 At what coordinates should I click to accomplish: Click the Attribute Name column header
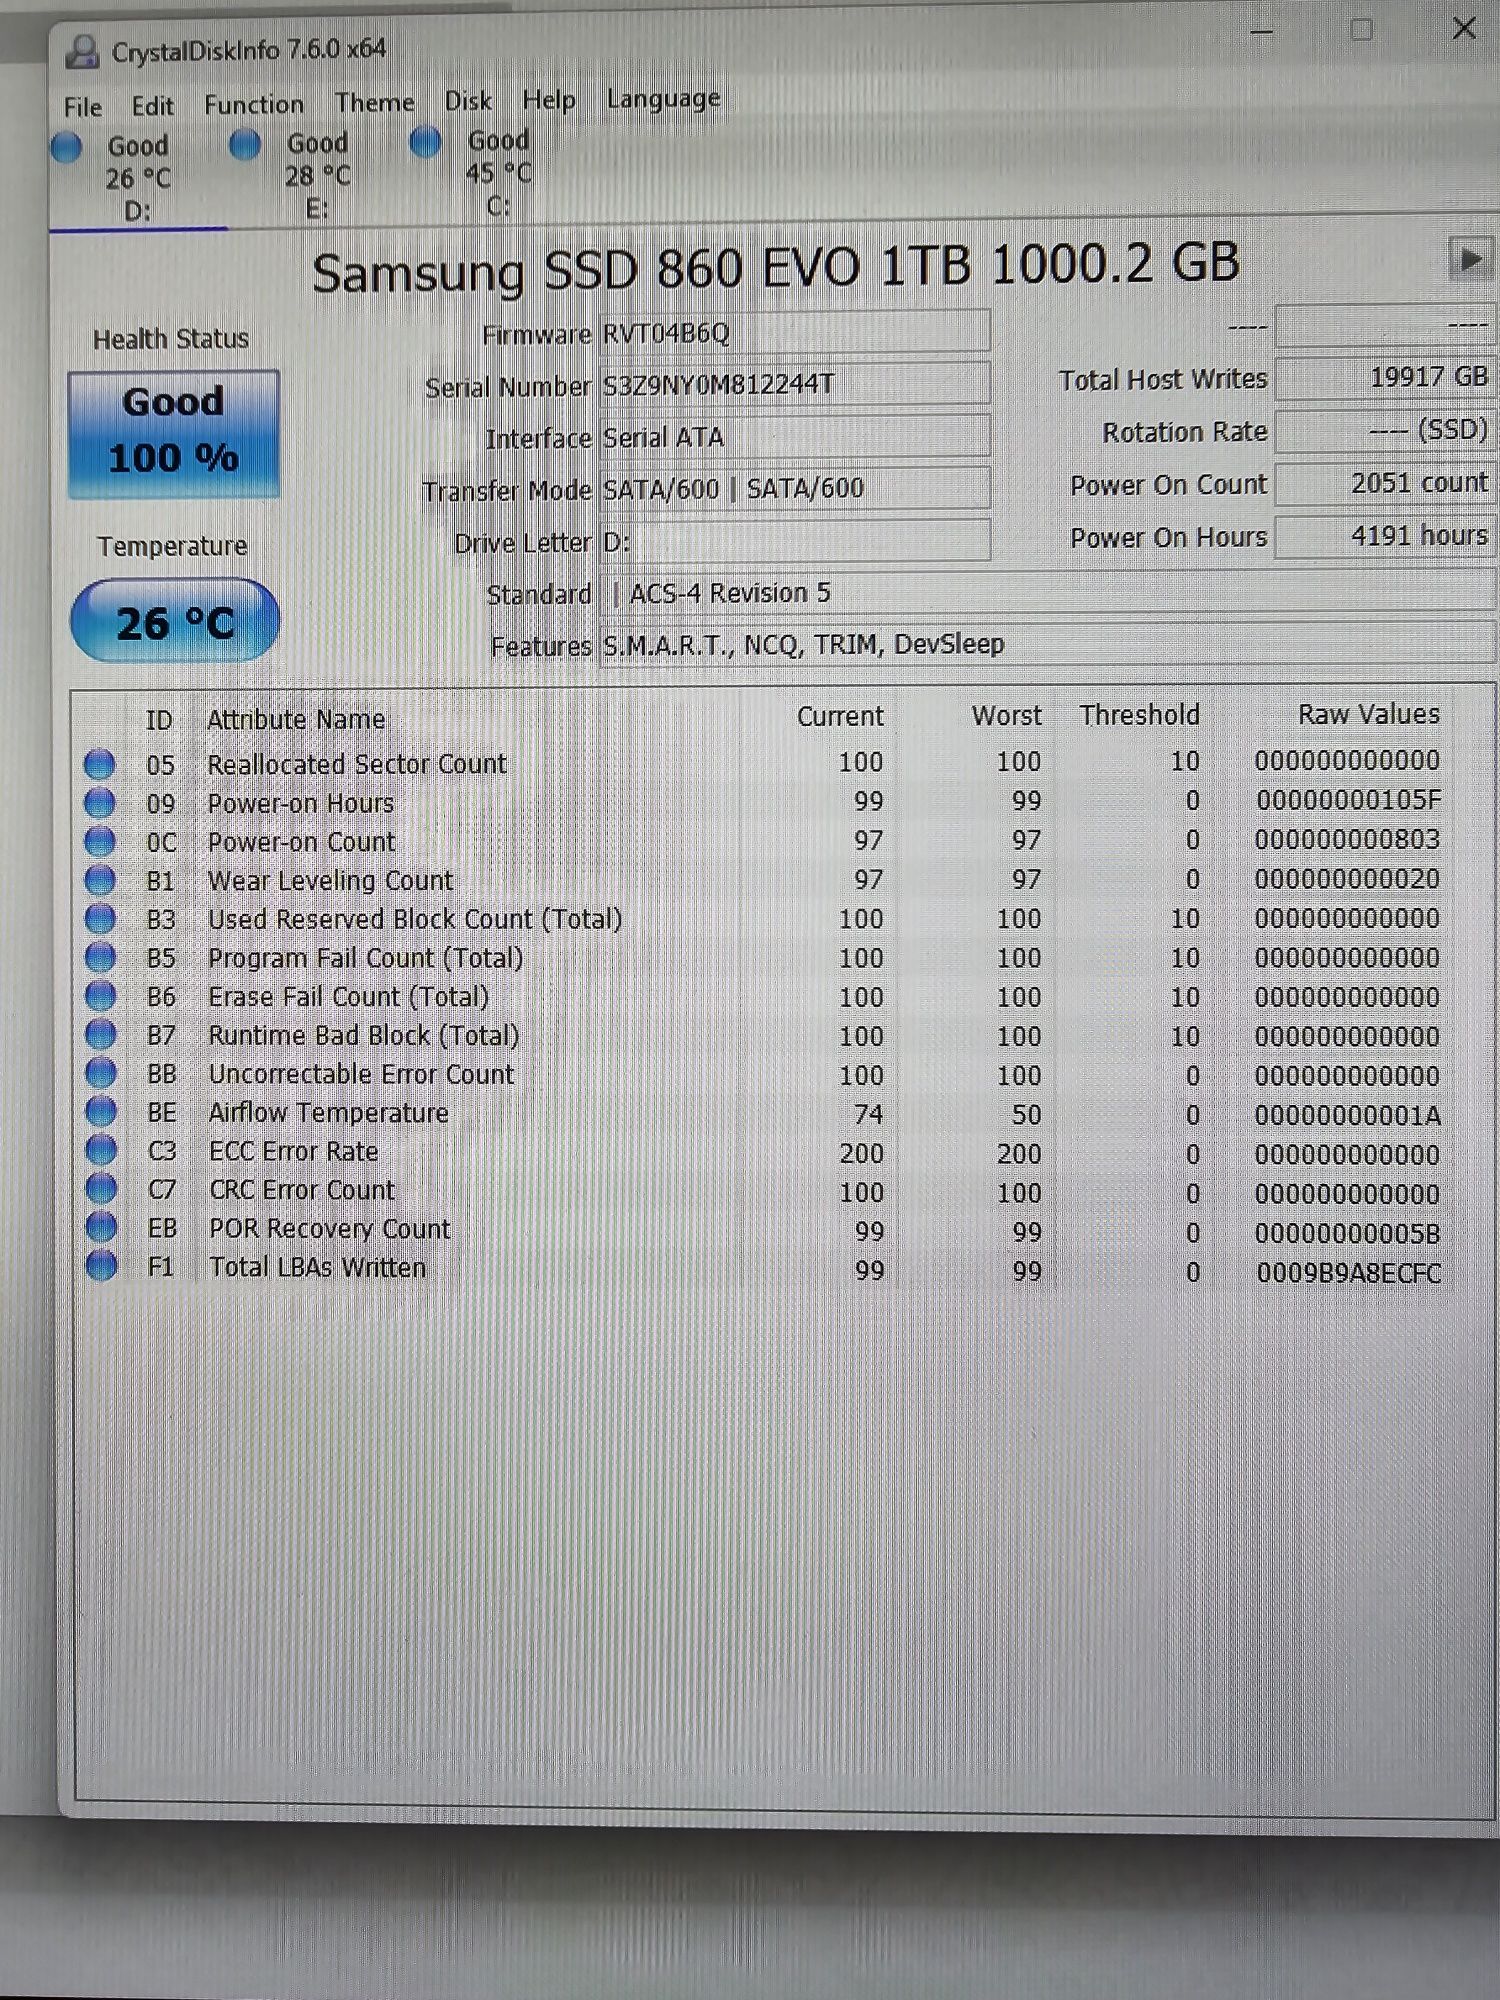296,719
